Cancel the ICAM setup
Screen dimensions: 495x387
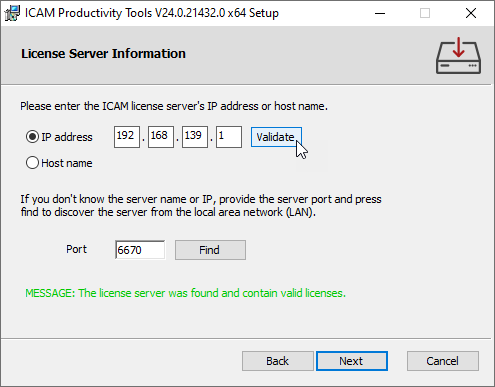pos(443,361)
